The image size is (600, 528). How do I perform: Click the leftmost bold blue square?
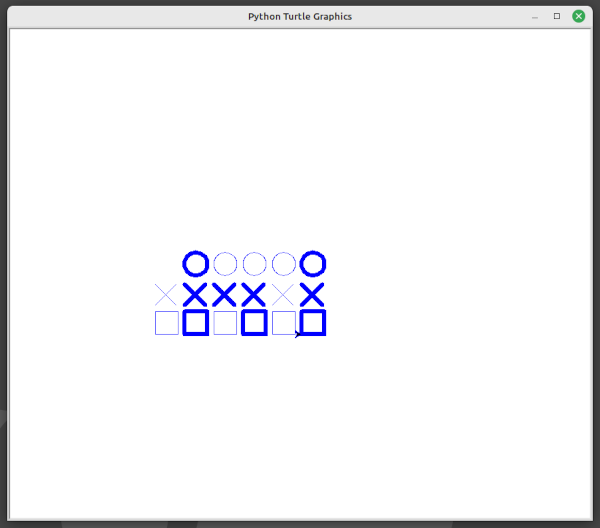[196, 323]
